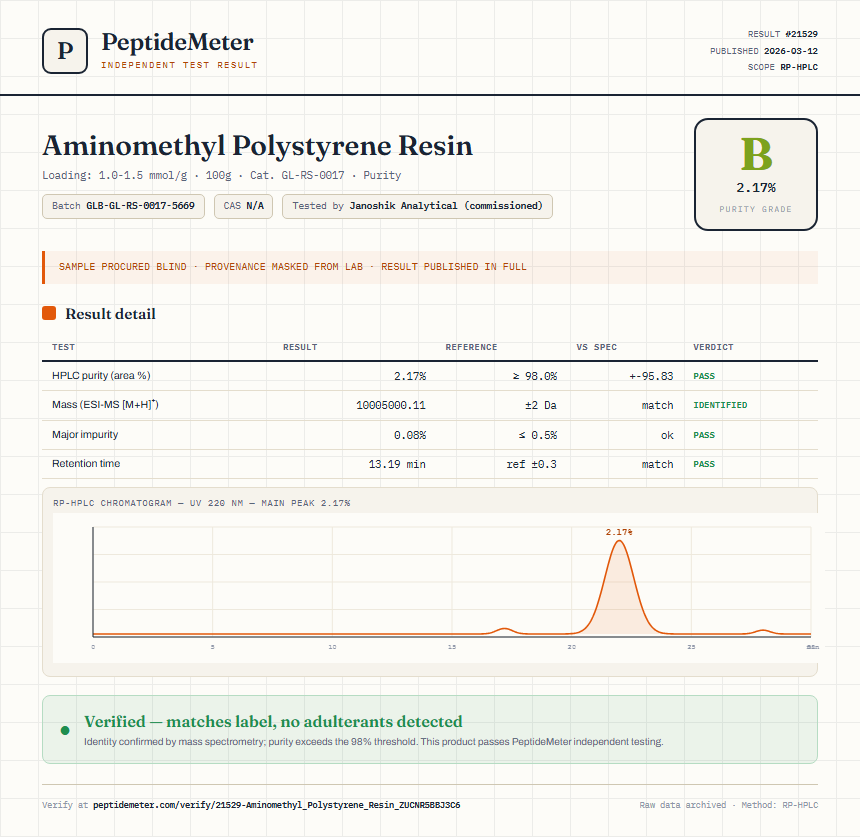Click the VERDICT column header

tap(713, 347)
